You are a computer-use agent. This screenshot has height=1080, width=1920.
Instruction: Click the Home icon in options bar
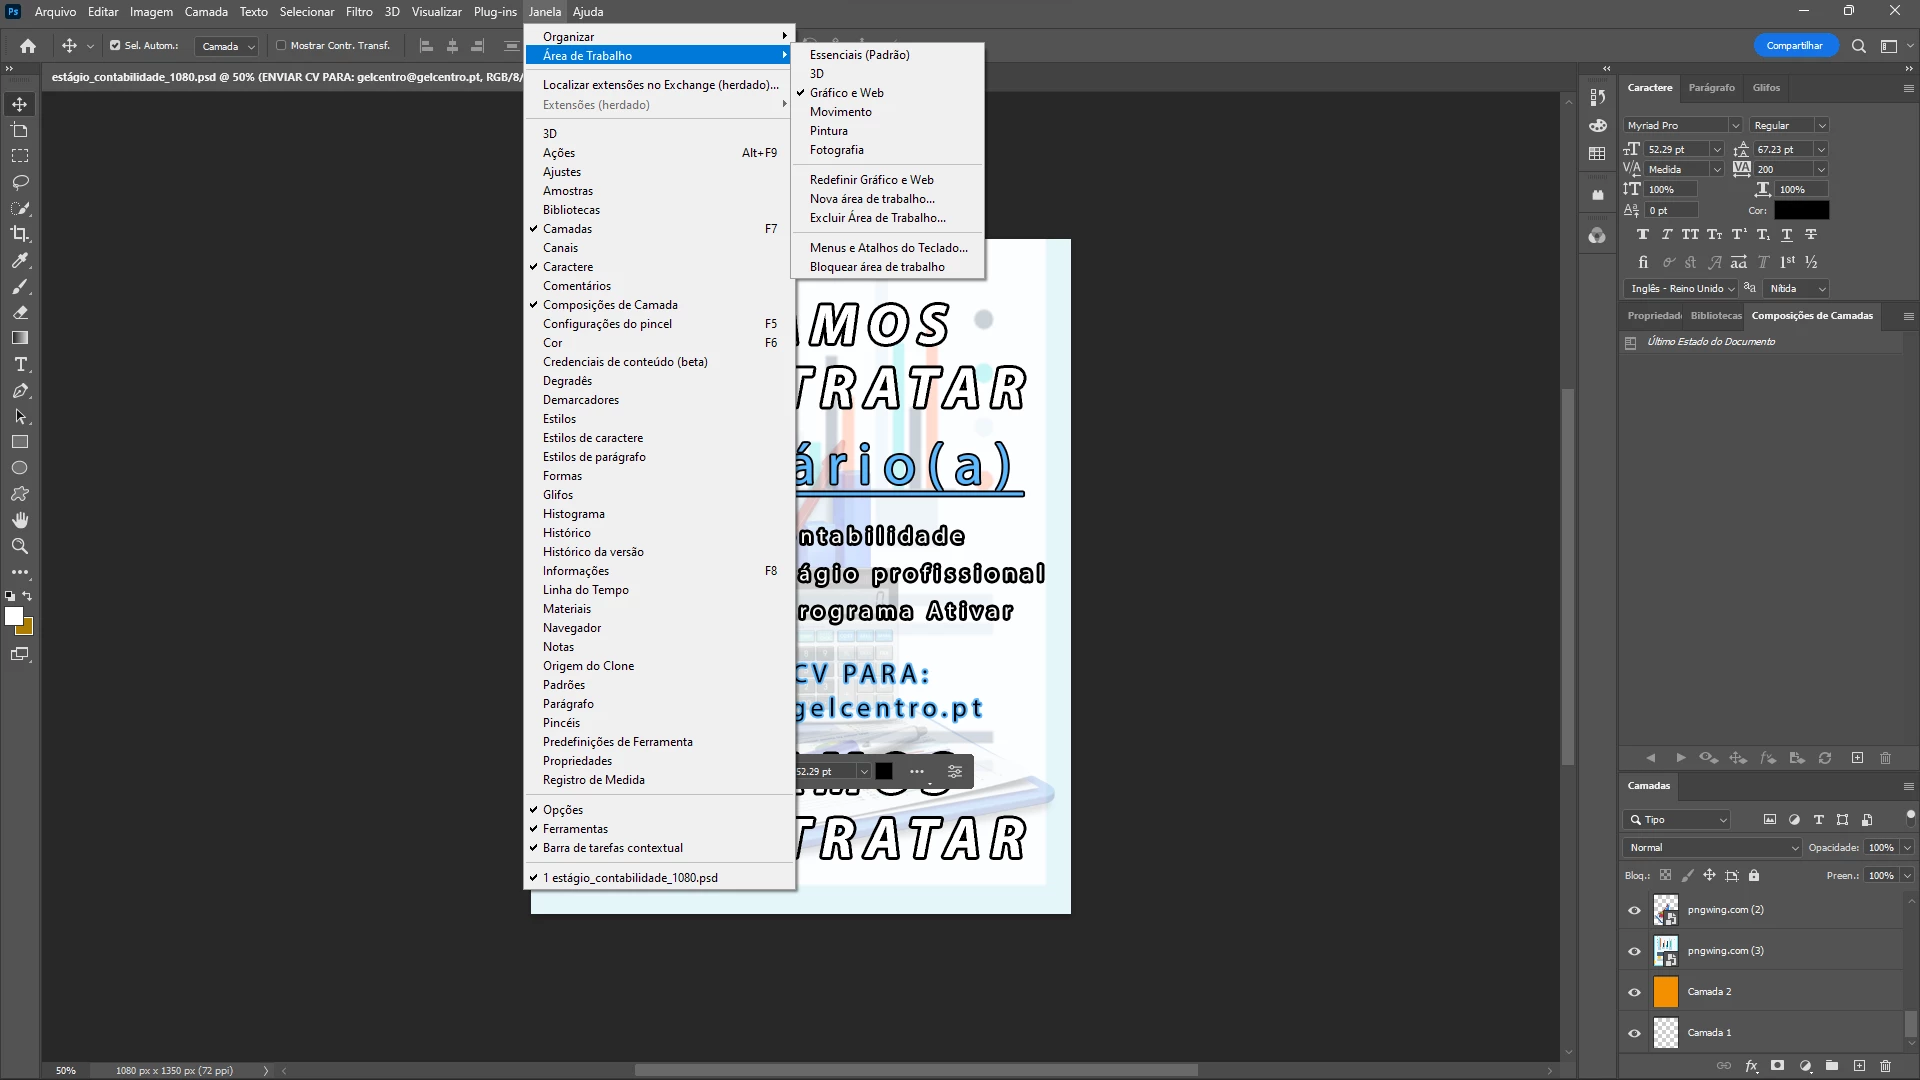pyautogui.click(x=28, y=46)
